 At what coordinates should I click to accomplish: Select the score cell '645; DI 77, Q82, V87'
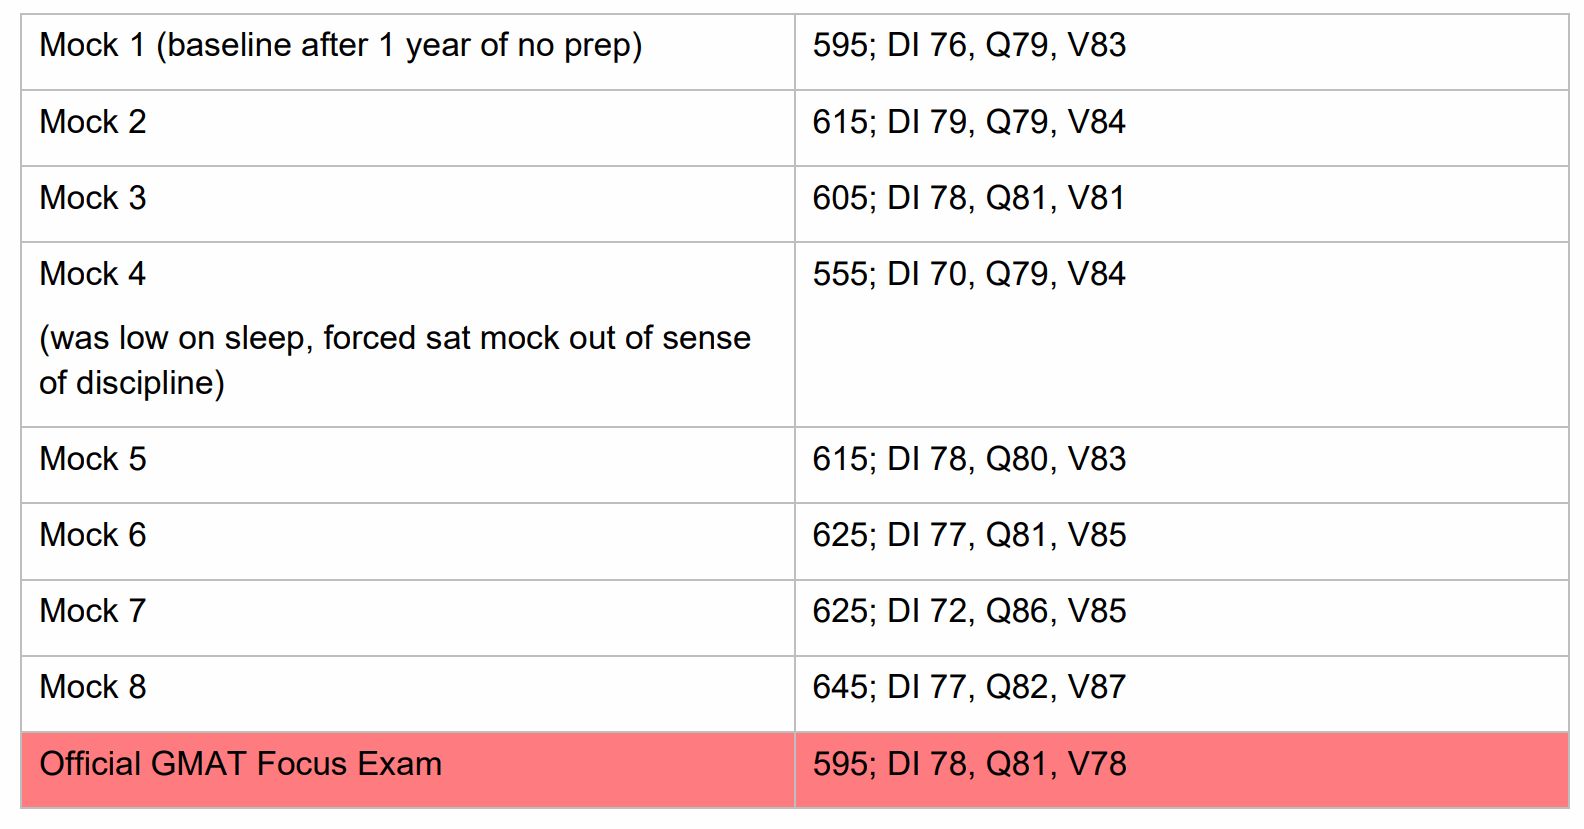point(968,687)
